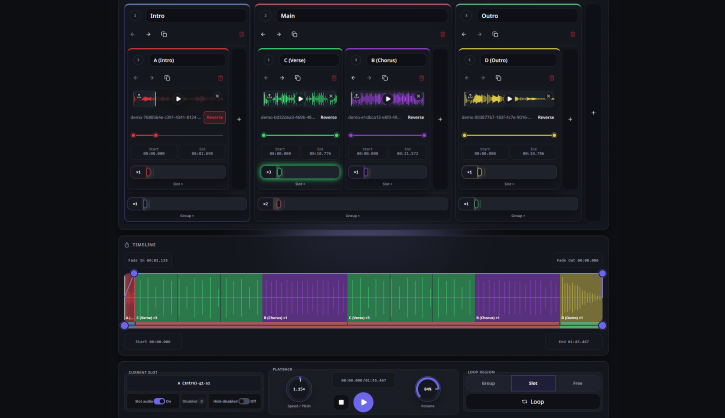Delete the B (Chorus) slot

(x=421, y=78)
